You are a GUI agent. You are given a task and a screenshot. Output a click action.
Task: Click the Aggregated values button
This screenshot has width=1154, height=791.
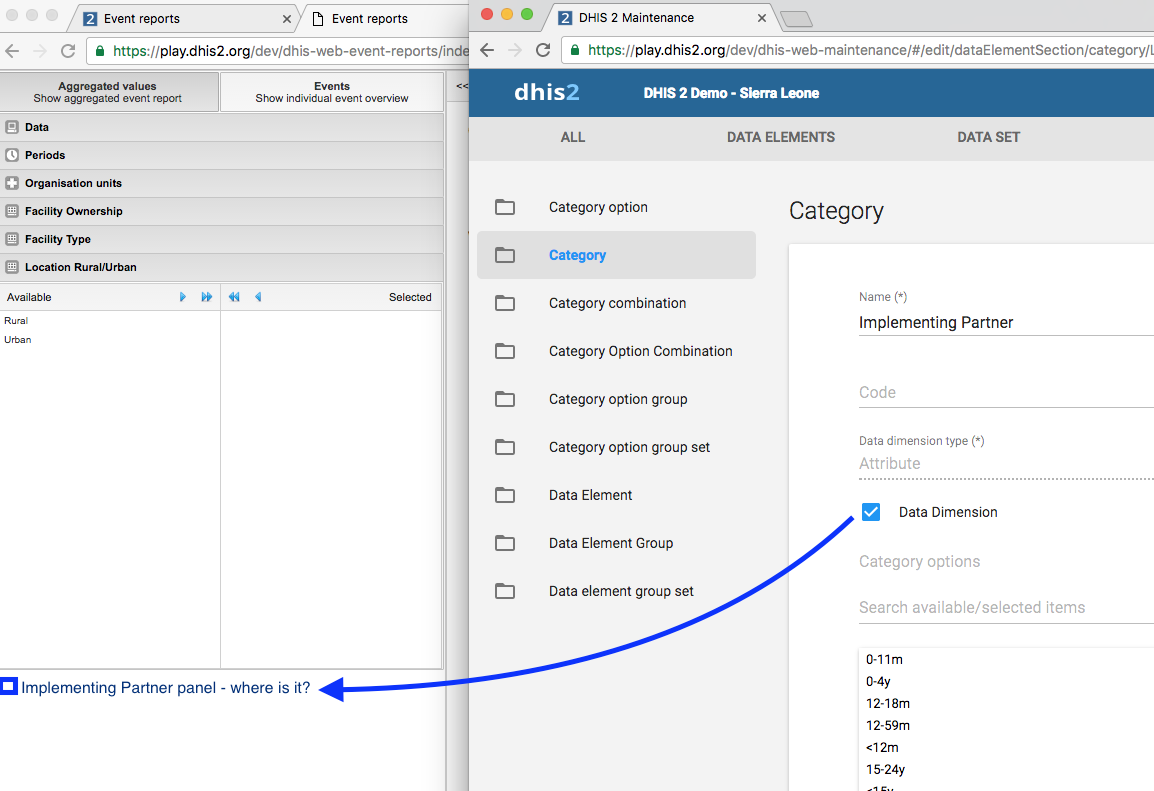(108, 92)
